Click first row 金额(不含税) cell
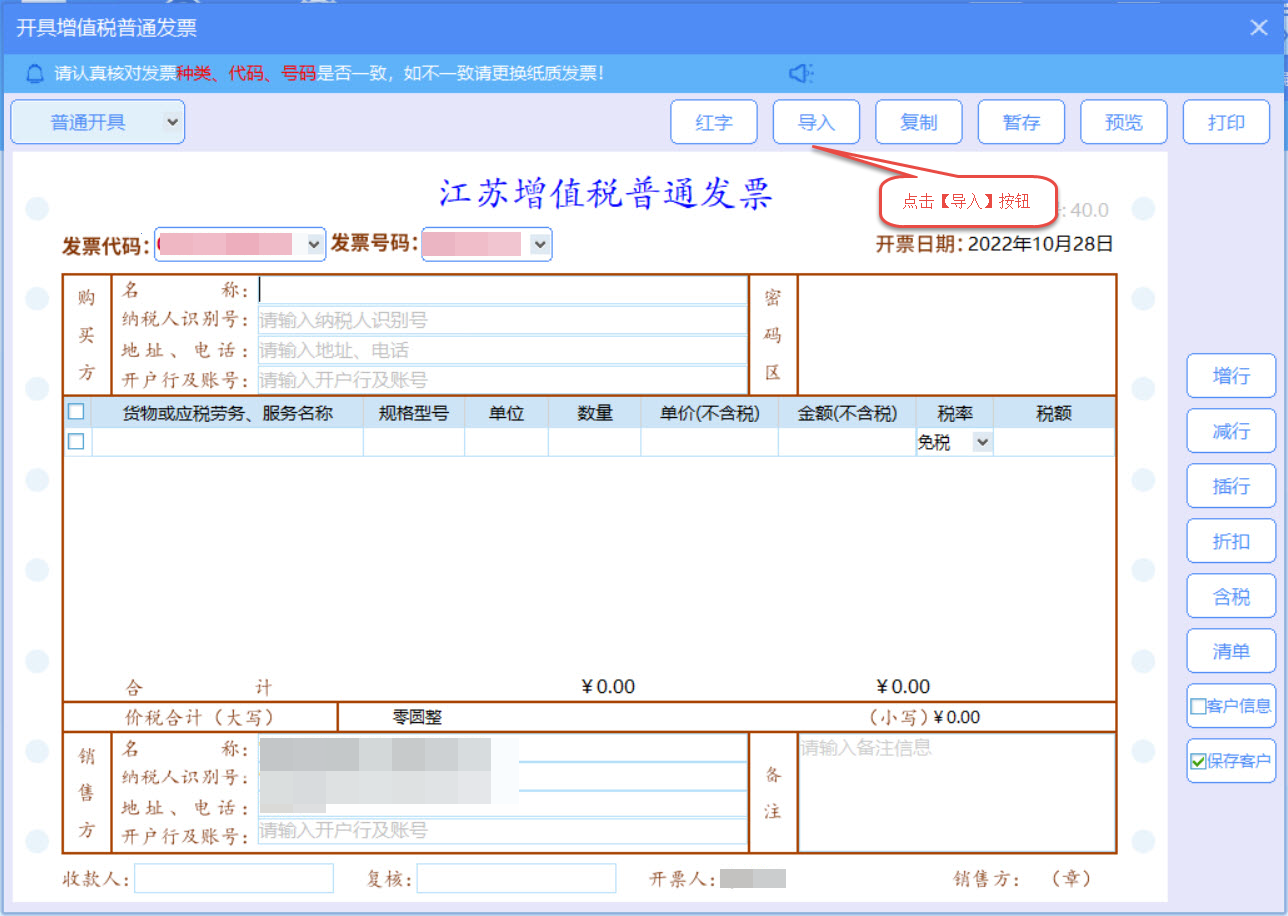Image resolution: width=1288 pixels, height=916 pixels. [x=847, y=442]
